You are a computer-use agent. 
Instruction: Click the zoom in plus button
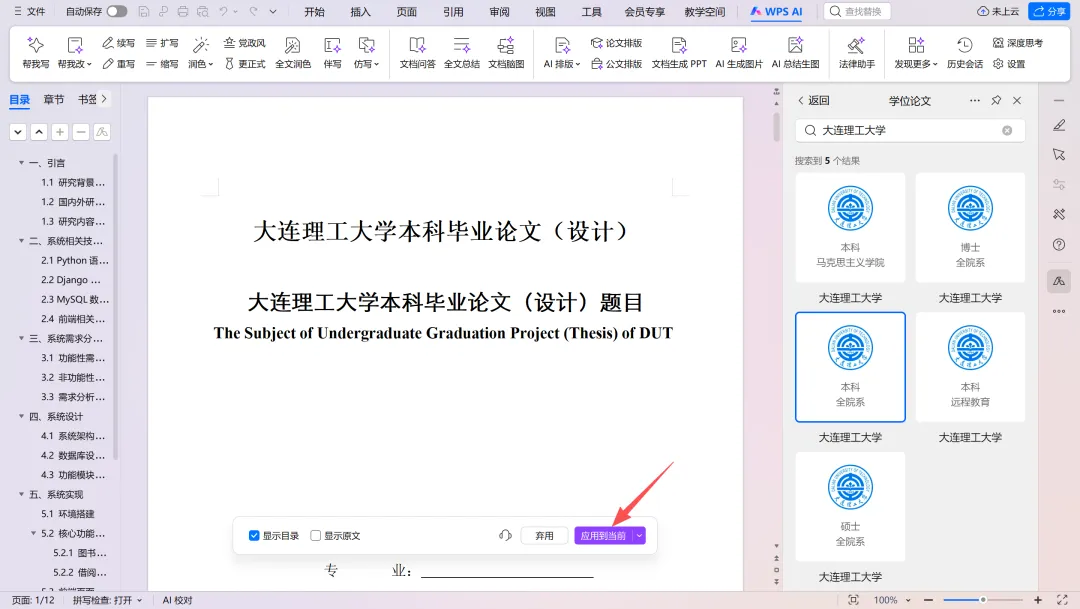tap(1037, 600)
